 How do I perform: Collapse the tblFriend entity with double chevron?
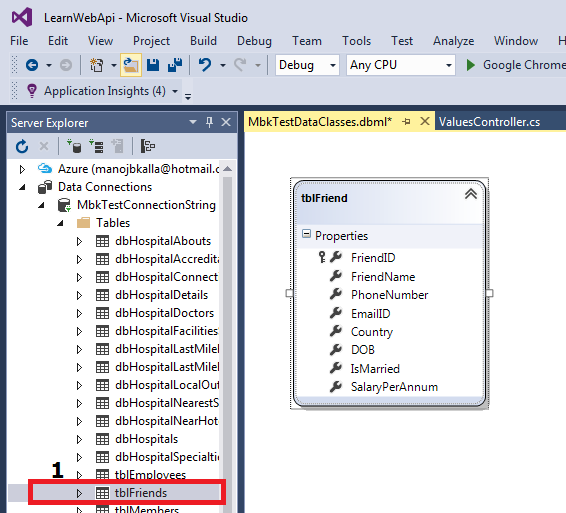(x=471, y=194)
